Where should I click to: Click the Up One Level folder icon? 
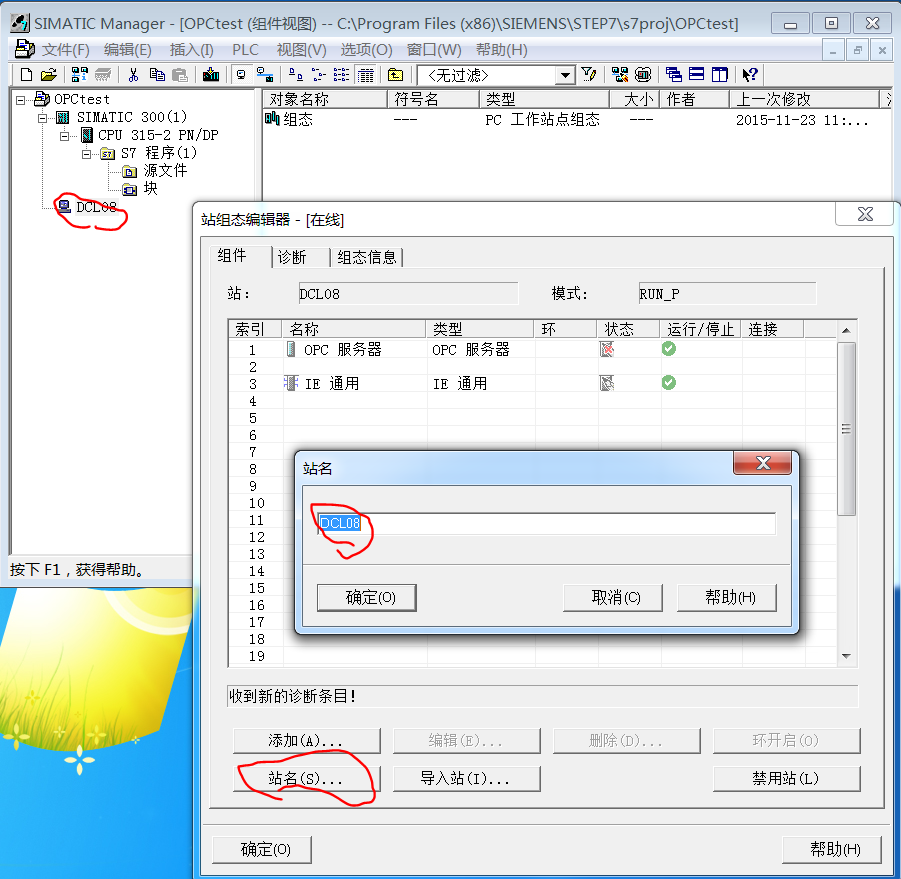click(x=395, y=75)
